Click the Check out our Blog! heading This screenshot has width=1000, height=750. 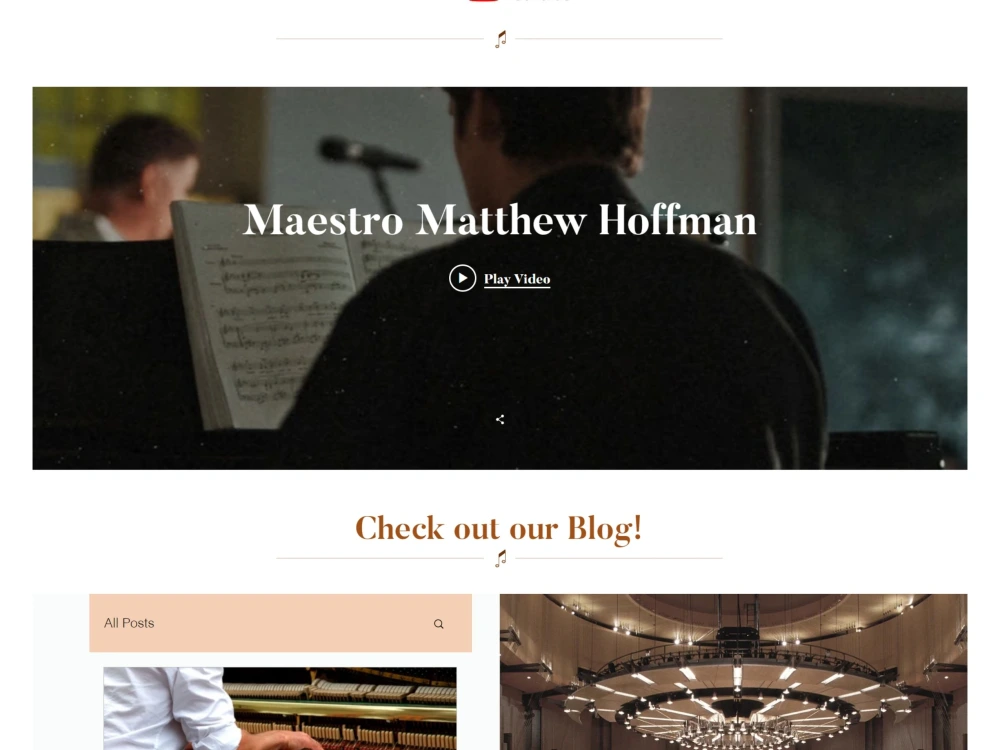pos(499,528)
